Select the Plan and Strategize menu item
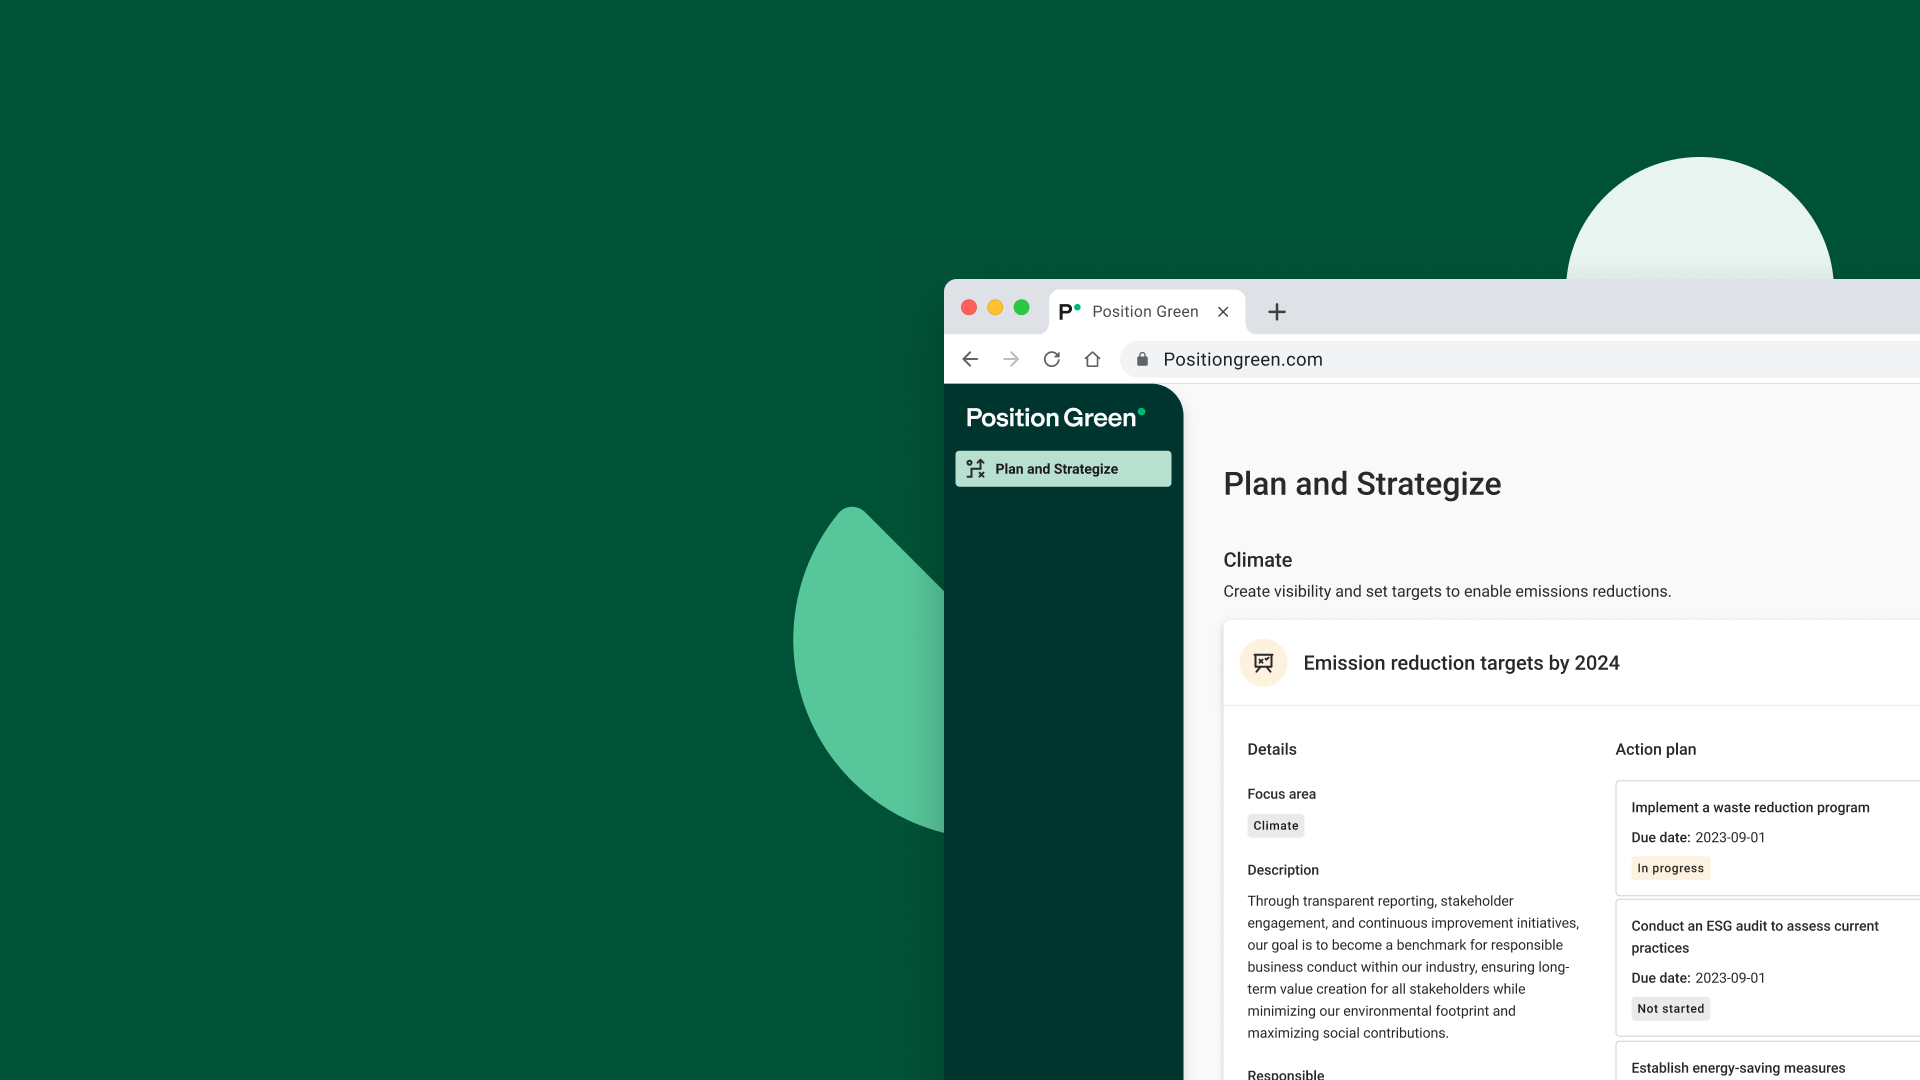This screenshot has height=1080, width=1920. click(x=1063, y=468)
